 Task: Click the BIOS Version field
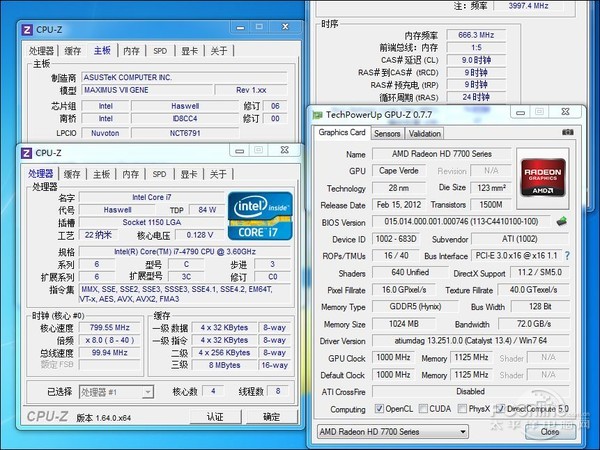(x=461, y=222)
